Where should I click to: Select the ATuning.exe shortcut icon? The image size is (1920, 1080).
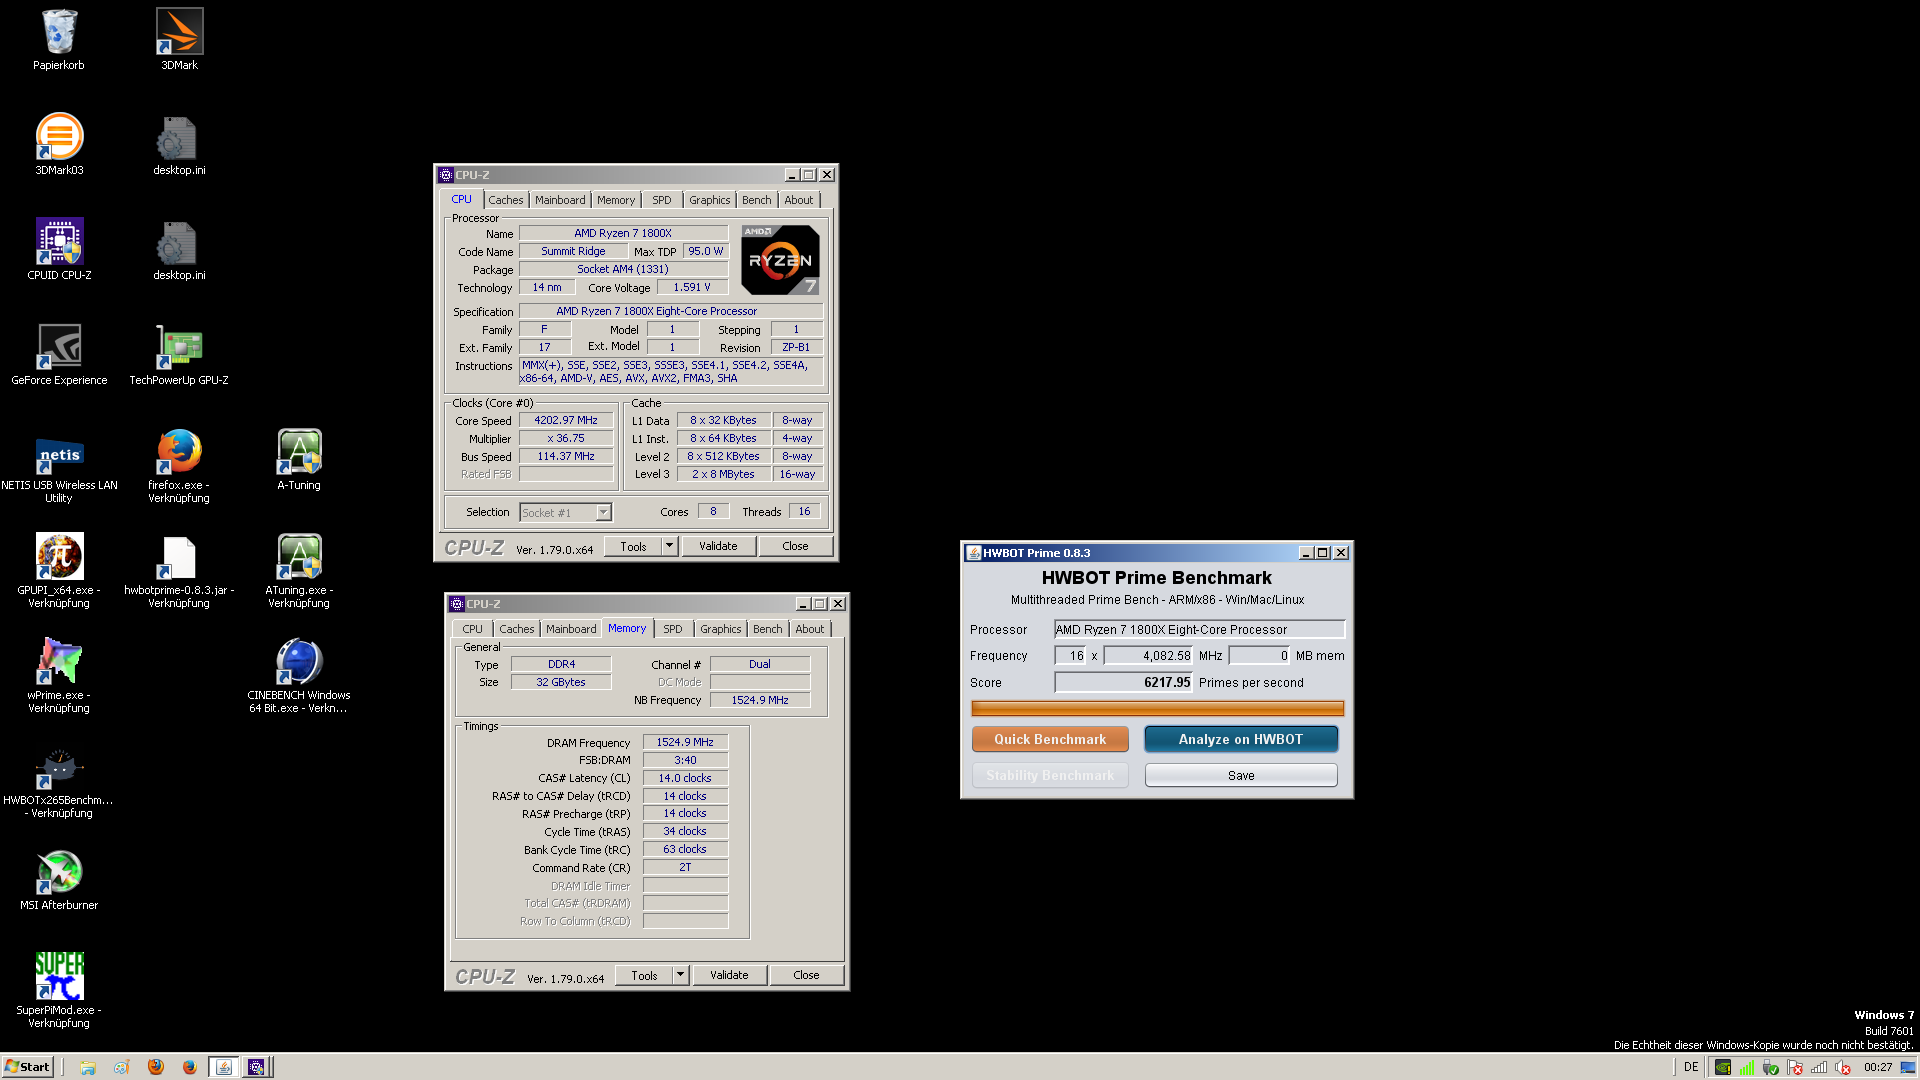[x=299, y=571]
